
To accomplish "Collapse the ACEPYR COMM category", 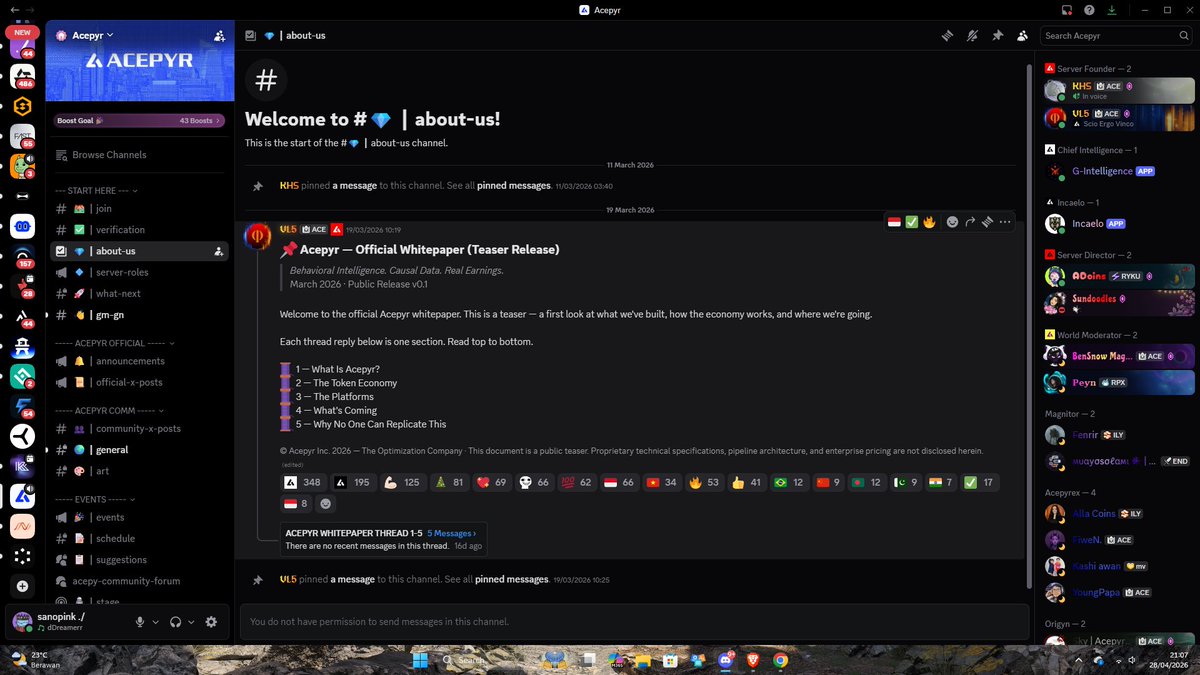I will 108,410.
